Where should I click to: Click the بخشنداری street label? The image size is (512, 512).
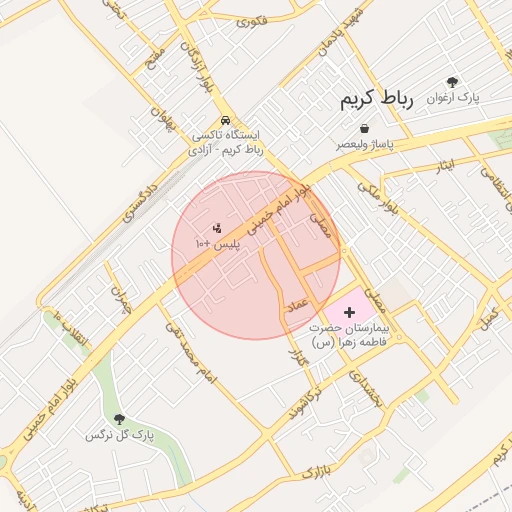click(365, 389)
